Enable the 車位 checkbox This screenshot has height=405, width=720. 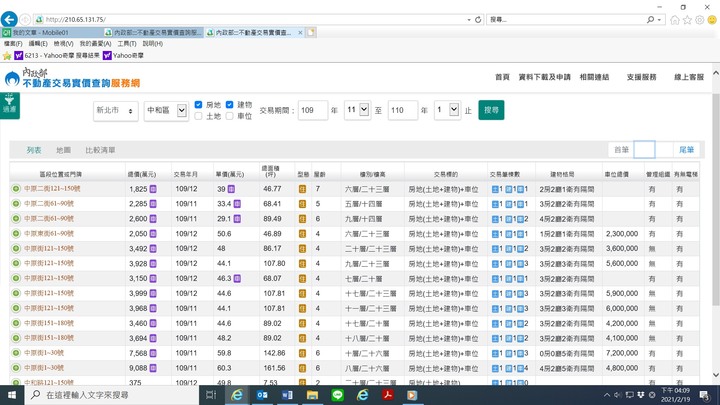230,116
